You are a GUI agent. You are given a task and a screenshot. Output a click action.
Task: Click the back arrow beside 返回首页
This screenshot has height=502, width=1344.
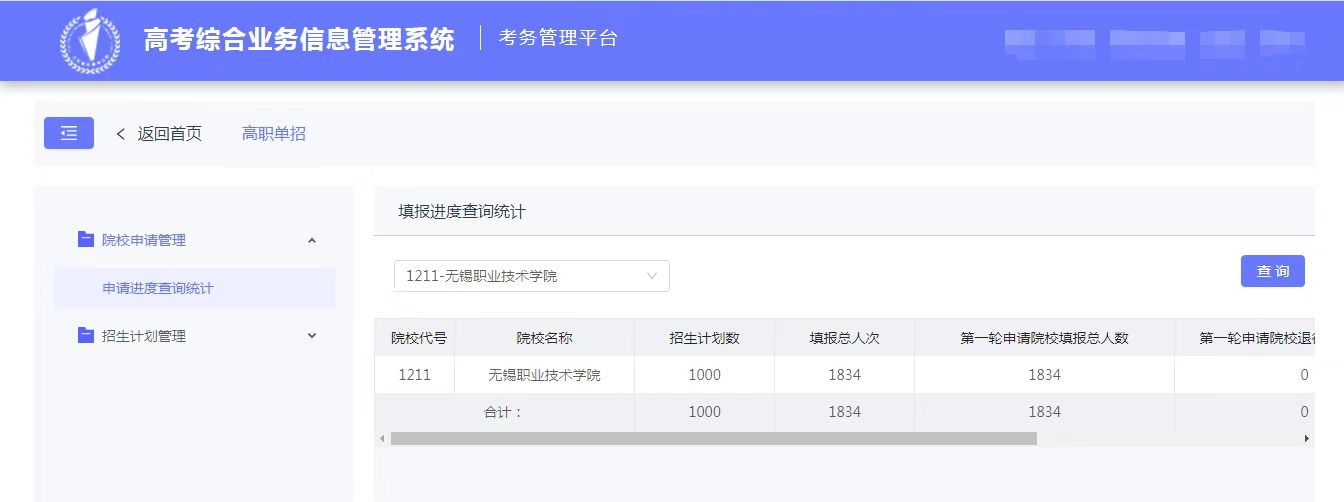pos(121,134)
